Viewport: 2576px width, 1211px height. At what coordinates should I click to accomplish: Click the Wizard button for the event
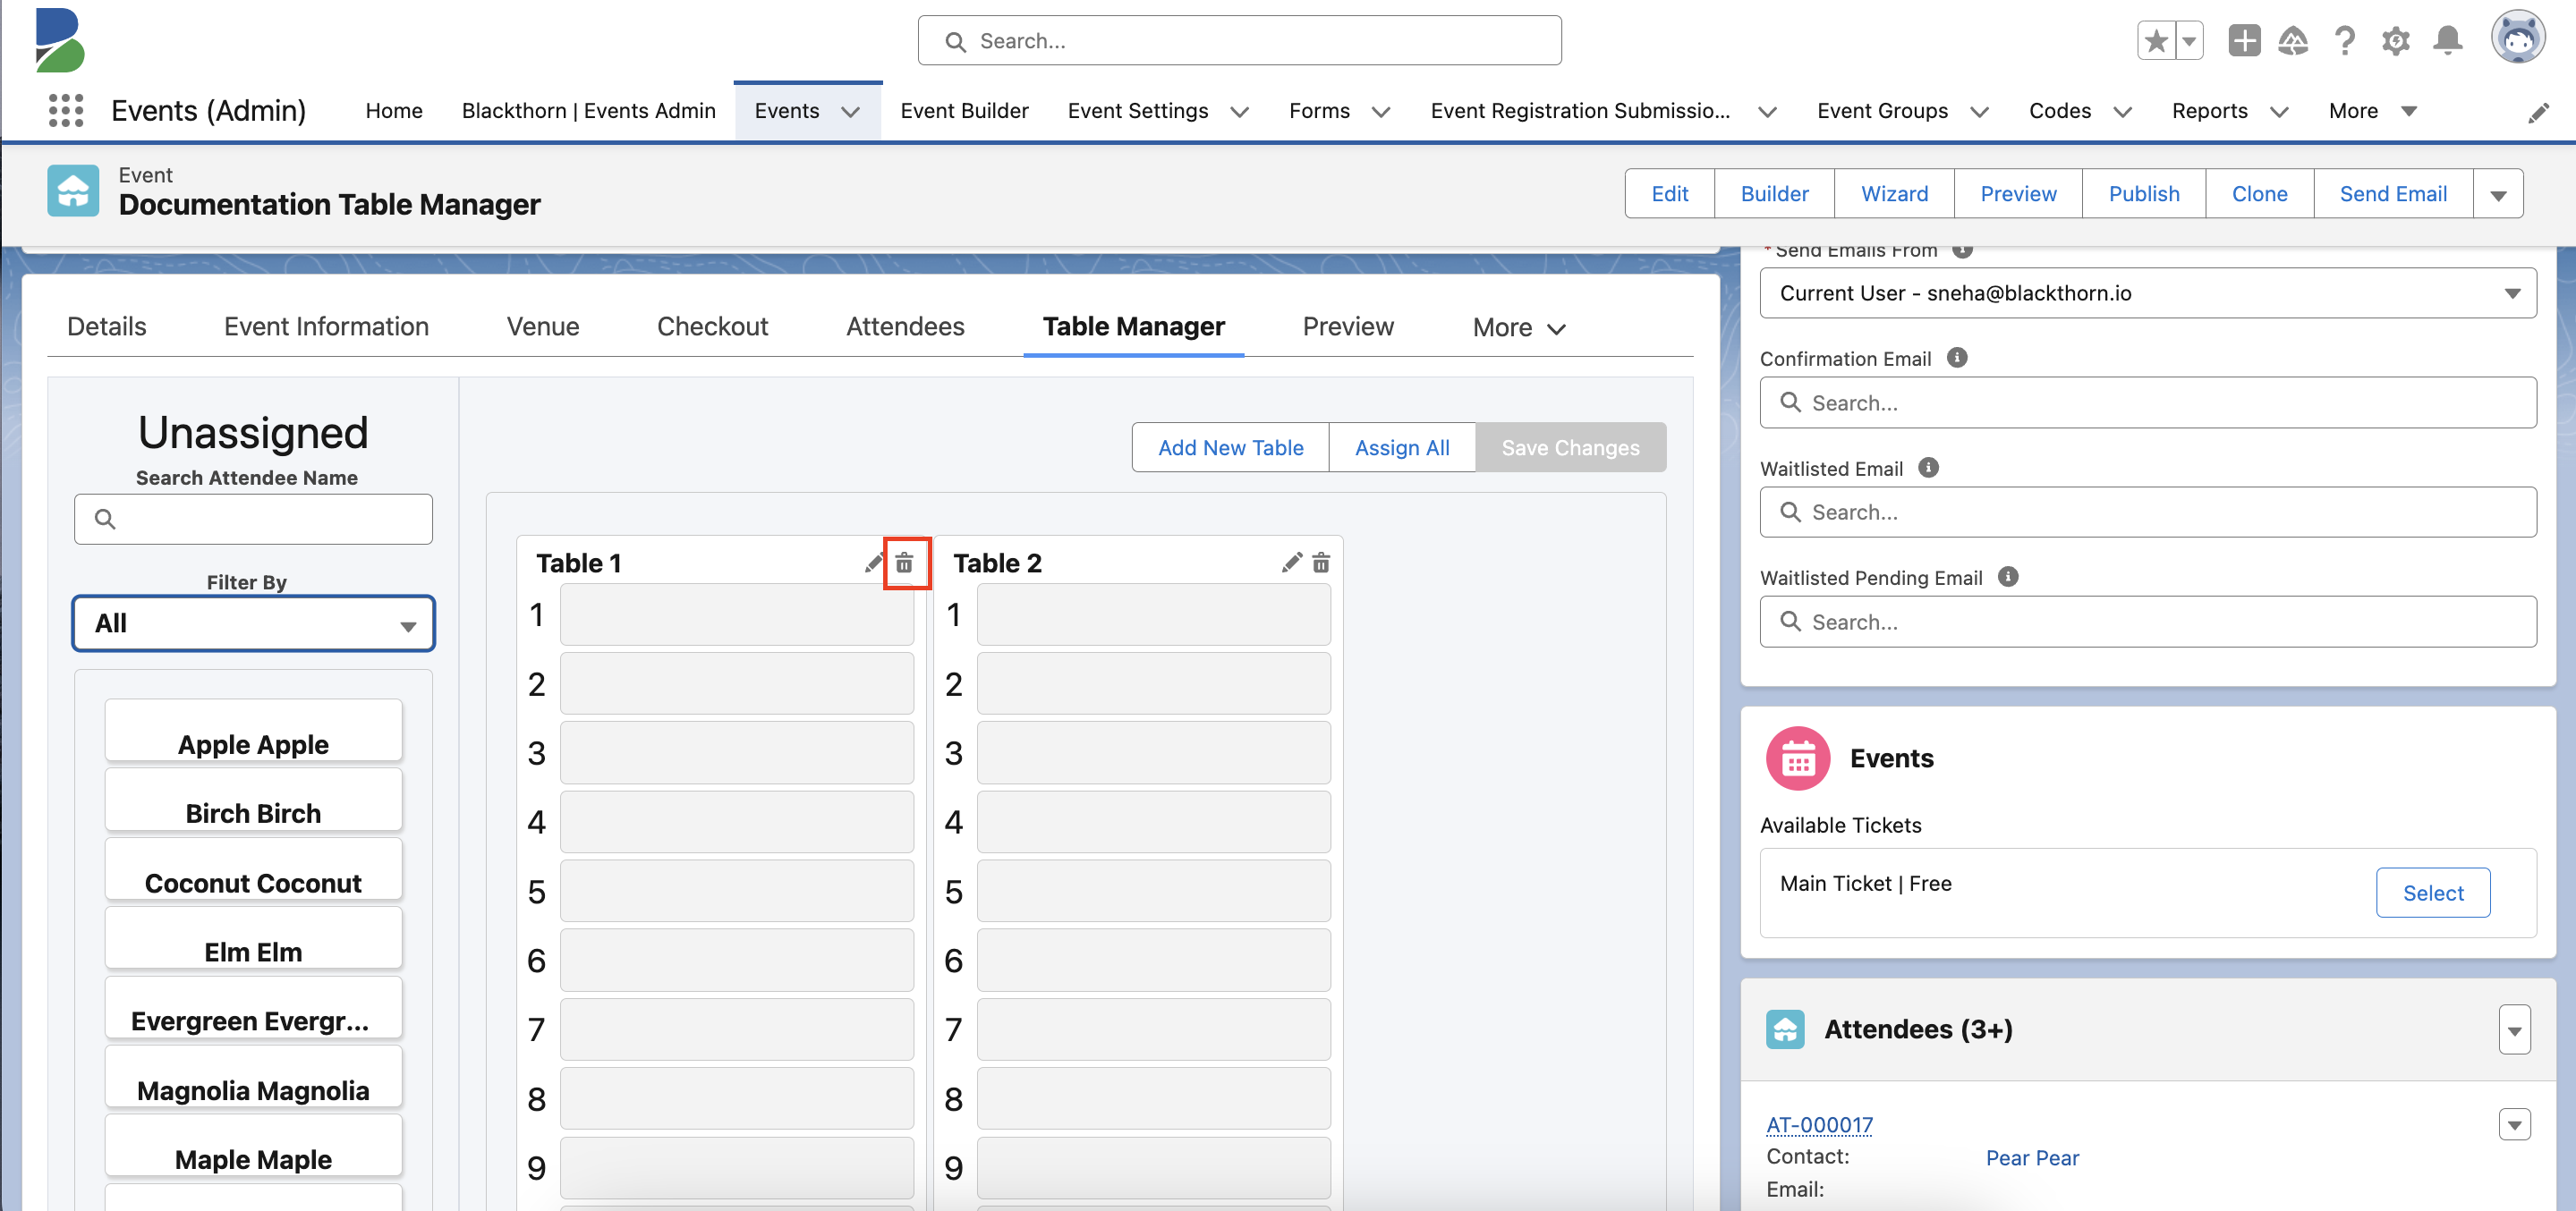pos(1894,192)
